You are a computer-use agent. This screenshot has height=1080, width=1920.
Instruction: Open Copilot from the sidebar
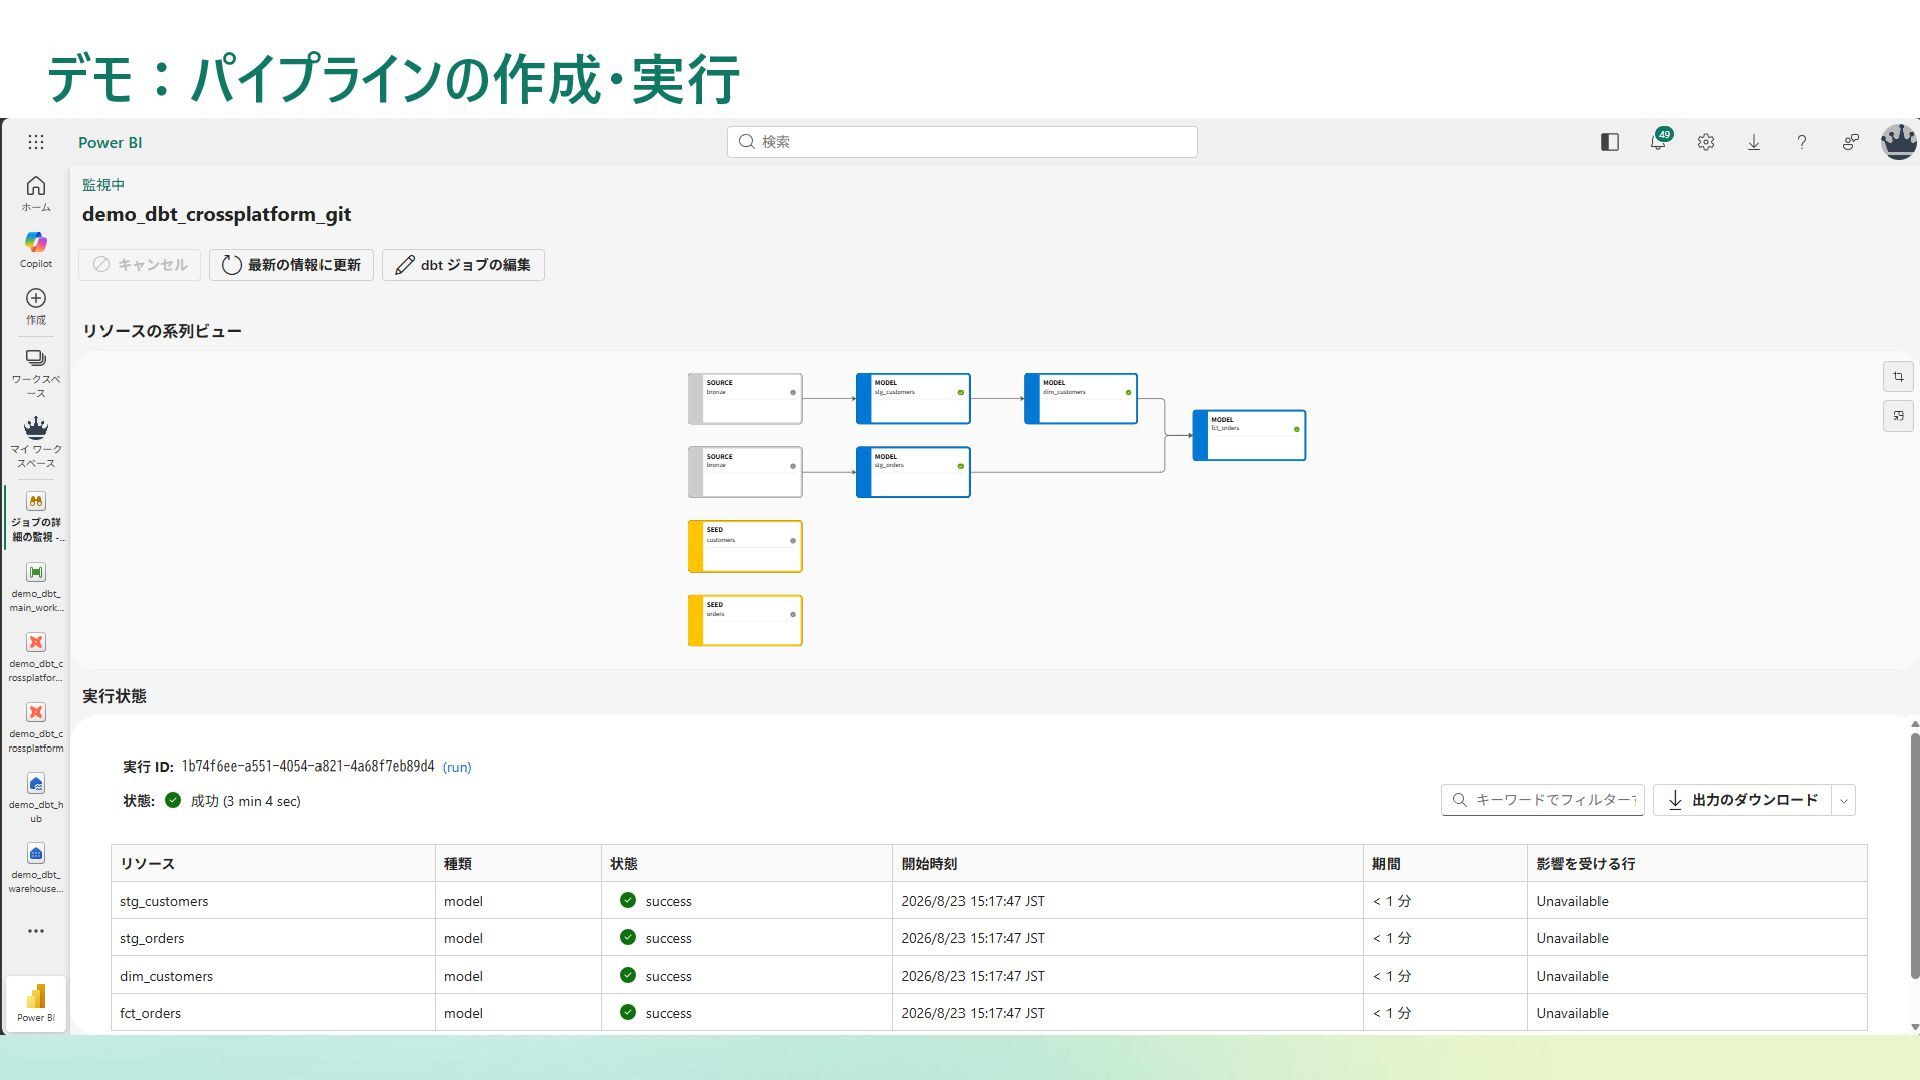36,250
